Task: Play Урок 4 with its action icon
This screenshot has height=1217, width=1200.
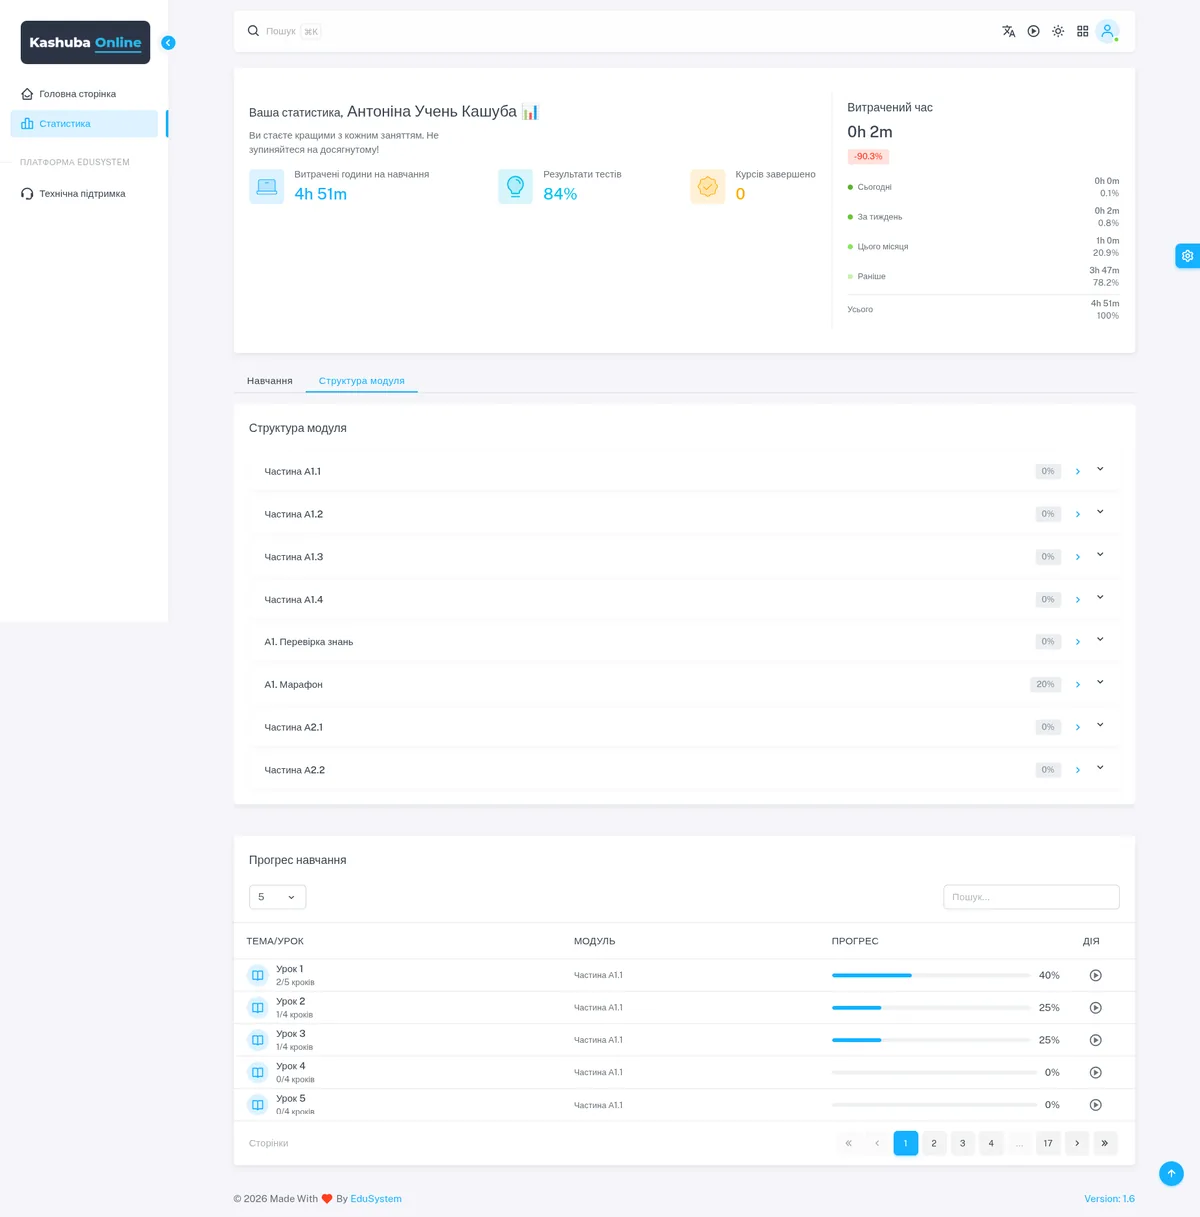Action: pos(1095,1072)
